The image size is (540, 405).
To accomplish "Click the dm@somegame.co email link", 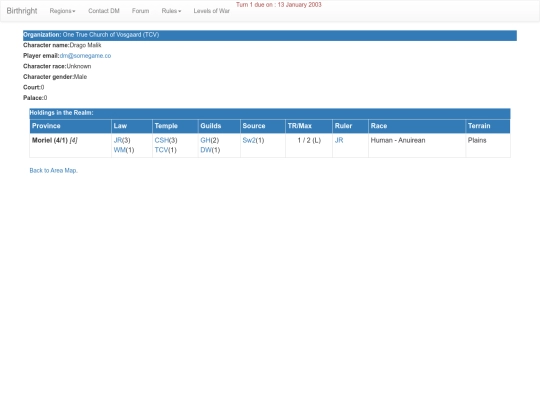I will pos(85,55).
